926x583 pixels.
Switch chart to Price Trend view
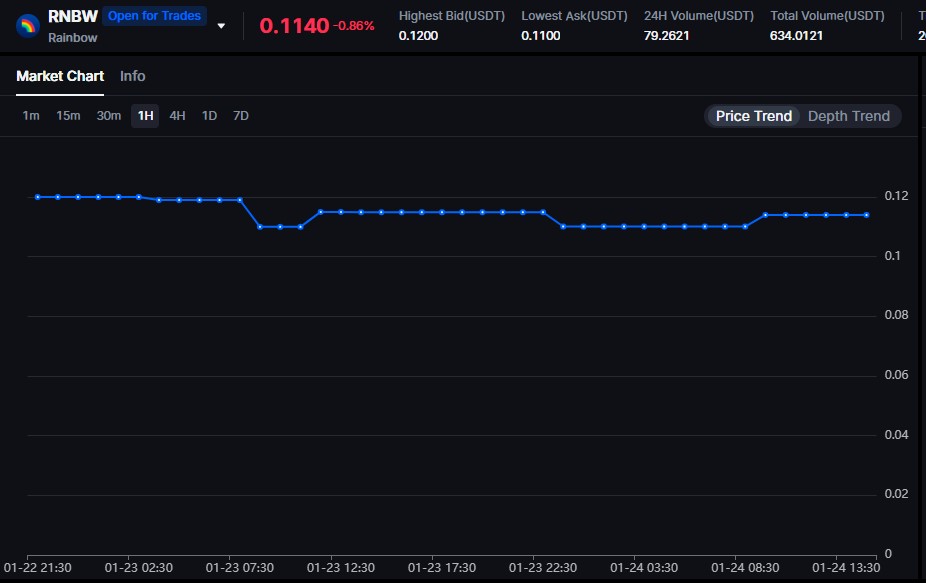[x=752, y=116]
